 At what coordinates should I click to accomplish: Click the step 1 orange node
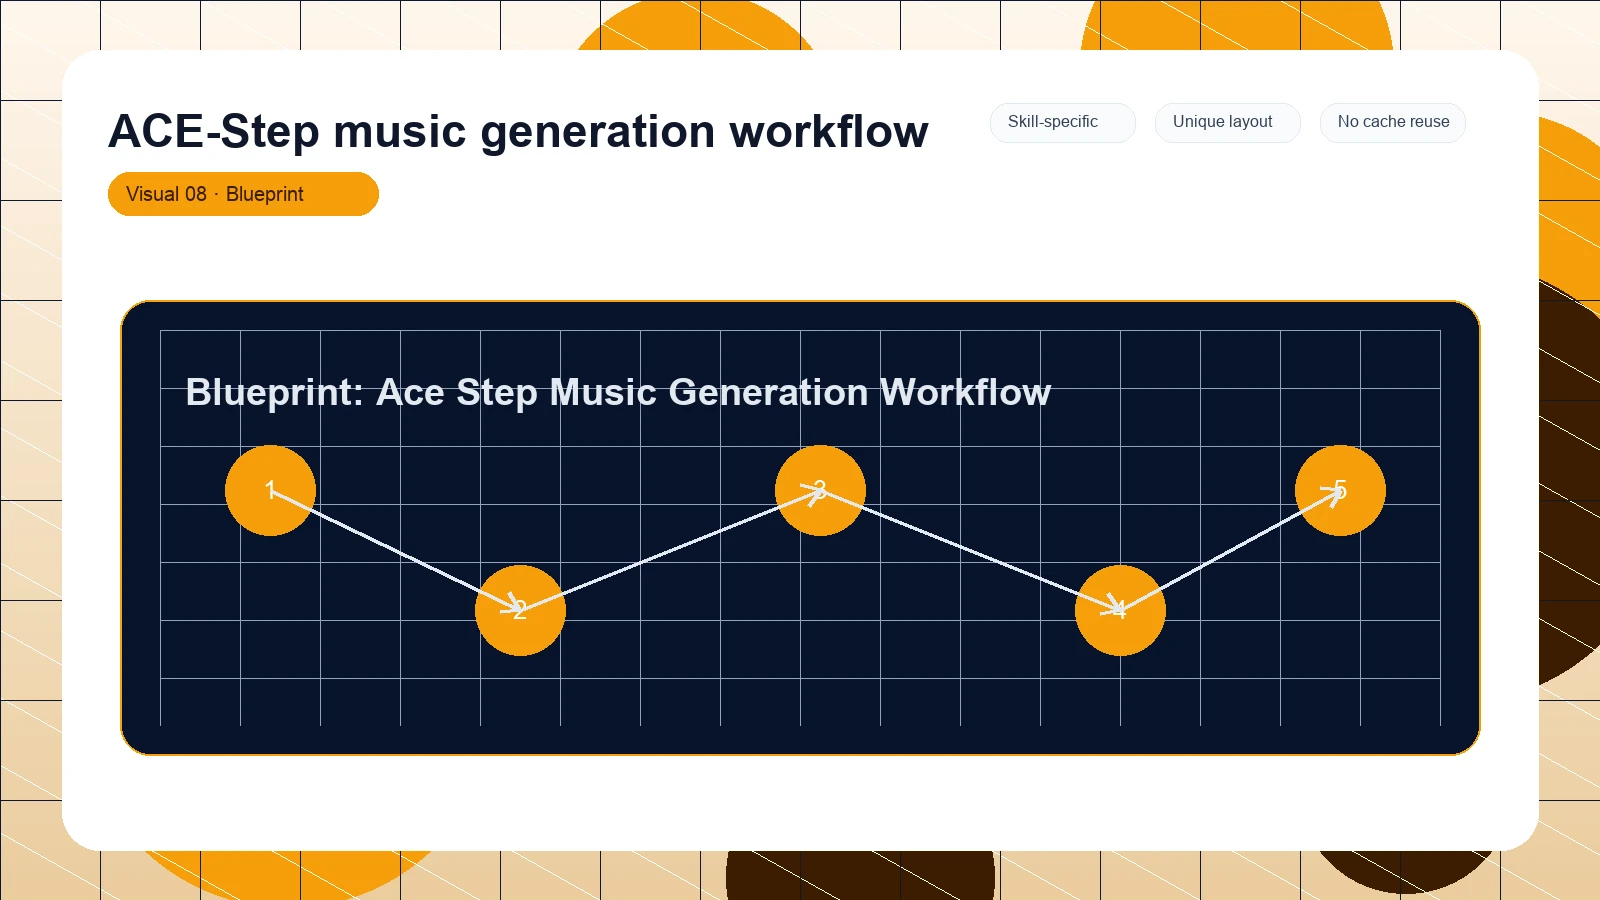click(x=270, y=490)
